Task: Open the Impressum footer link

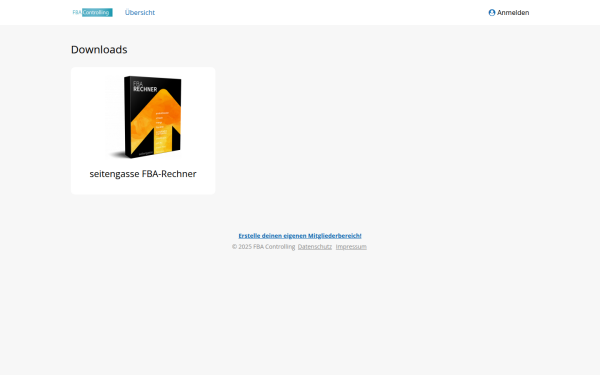Action: [x=351, y=247]
